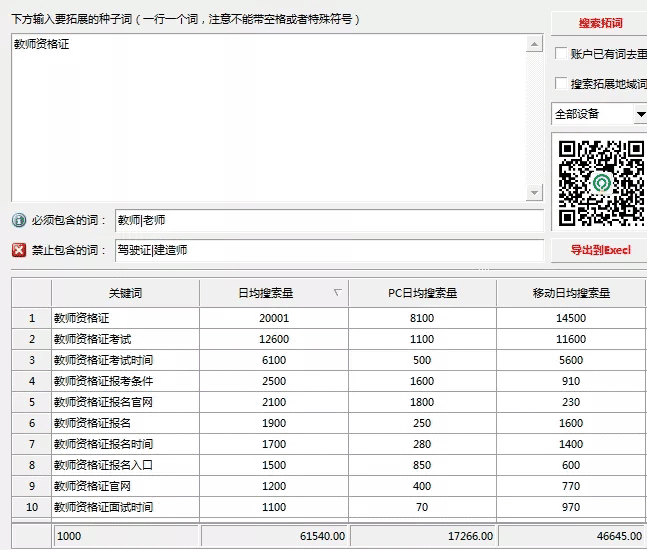Enable 账户已有词去重 checkbox

click(562, 54)
